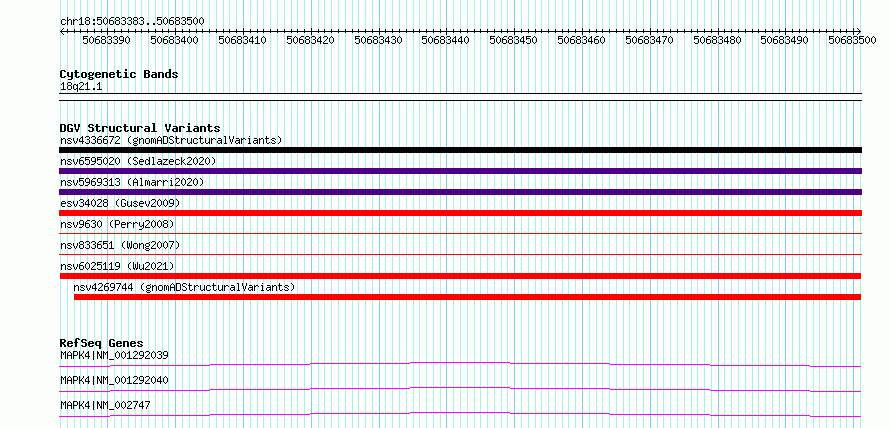Image resolution: width=890 pixels, height=428 pixels.
Task: Click ruler position 50683450
Action: click(x=513, y=40)
